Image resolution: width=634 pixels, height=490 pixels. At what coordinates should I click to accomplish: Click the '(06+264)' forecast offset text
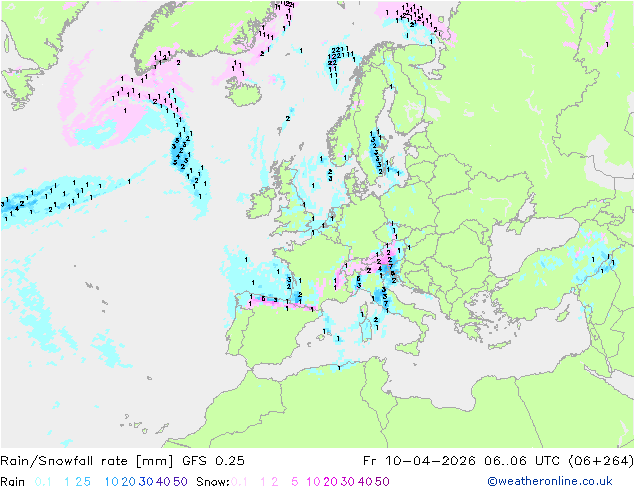[599, 461]
